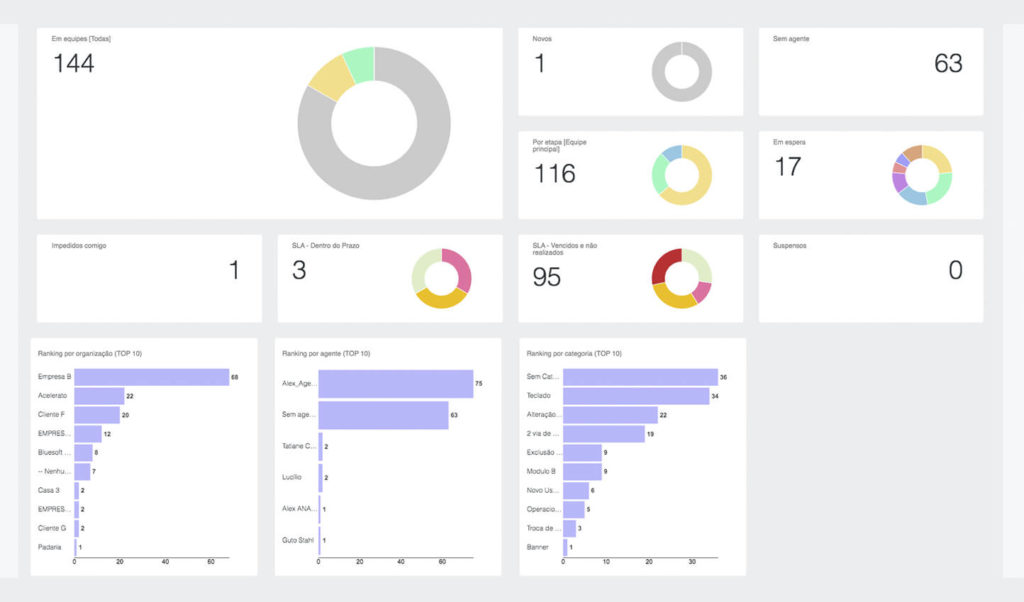Image resolution: width=1024 pixels, height=602 pixels.
Task: Select the dark red segment in SLA Vencidos donut
Action: click(664, 265)
